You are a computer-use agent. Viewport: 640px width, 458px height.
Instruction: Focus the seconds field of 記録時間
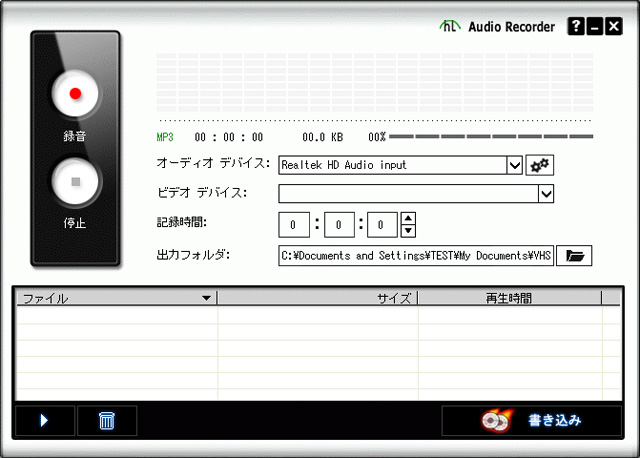click(x=382, y=225)
